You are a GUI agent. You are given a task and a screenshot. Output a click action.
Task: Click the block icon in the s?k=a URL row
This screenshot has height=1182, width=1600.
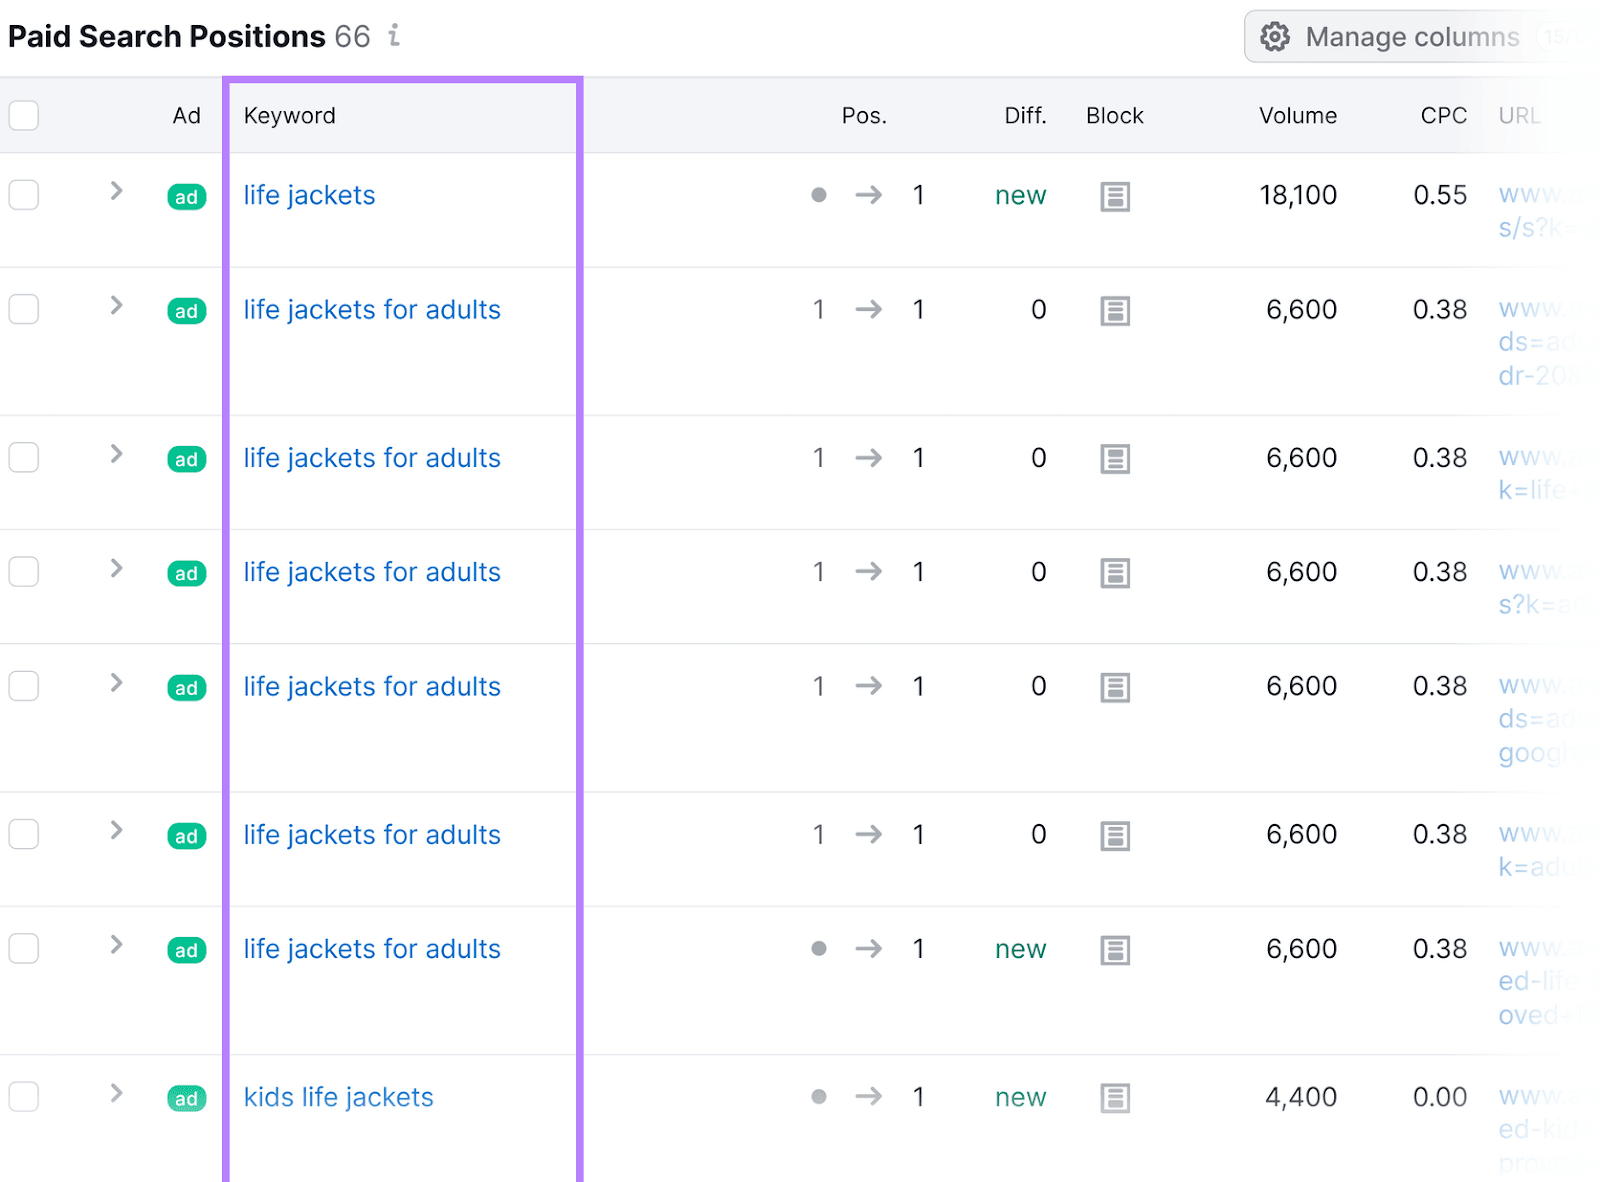(1115, 573)
